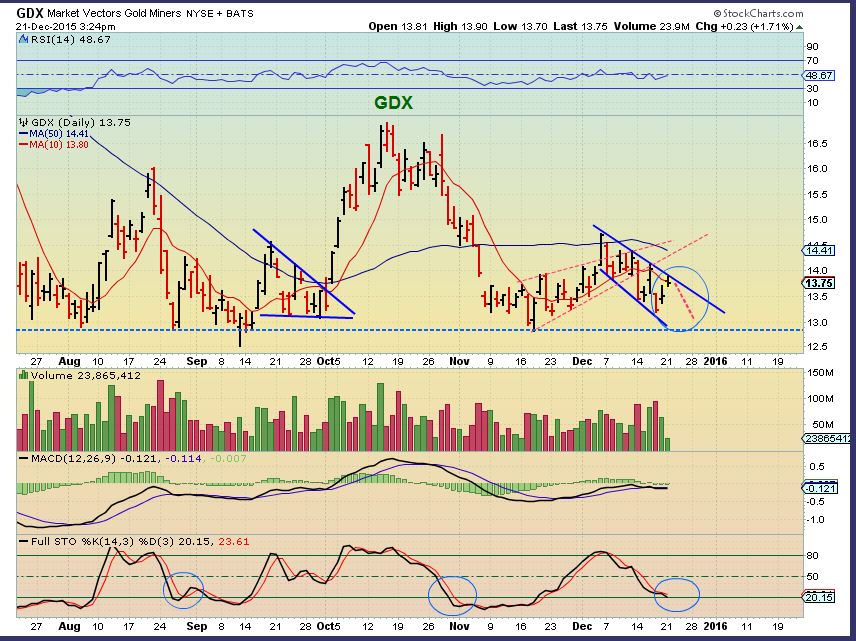The width and height of the screenshot is (856, 641).
Task: Click the MACD(12,26,9) -0.121 label
Action: pos(89,459)
